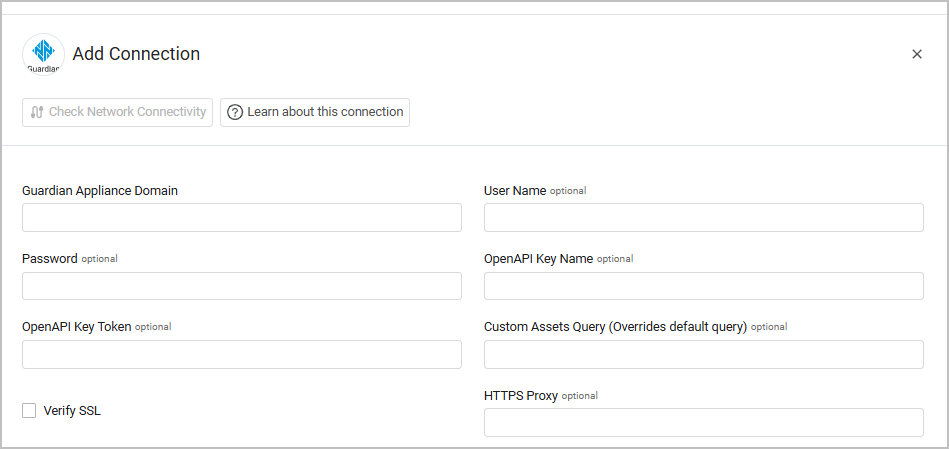Click the Guardian Appliance Domain label

[100, 190]
